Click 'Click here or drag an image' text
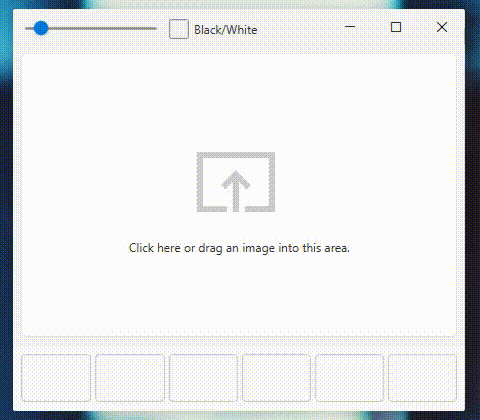The height and width of the screenshot is (420, 480). tap(239, 248)
